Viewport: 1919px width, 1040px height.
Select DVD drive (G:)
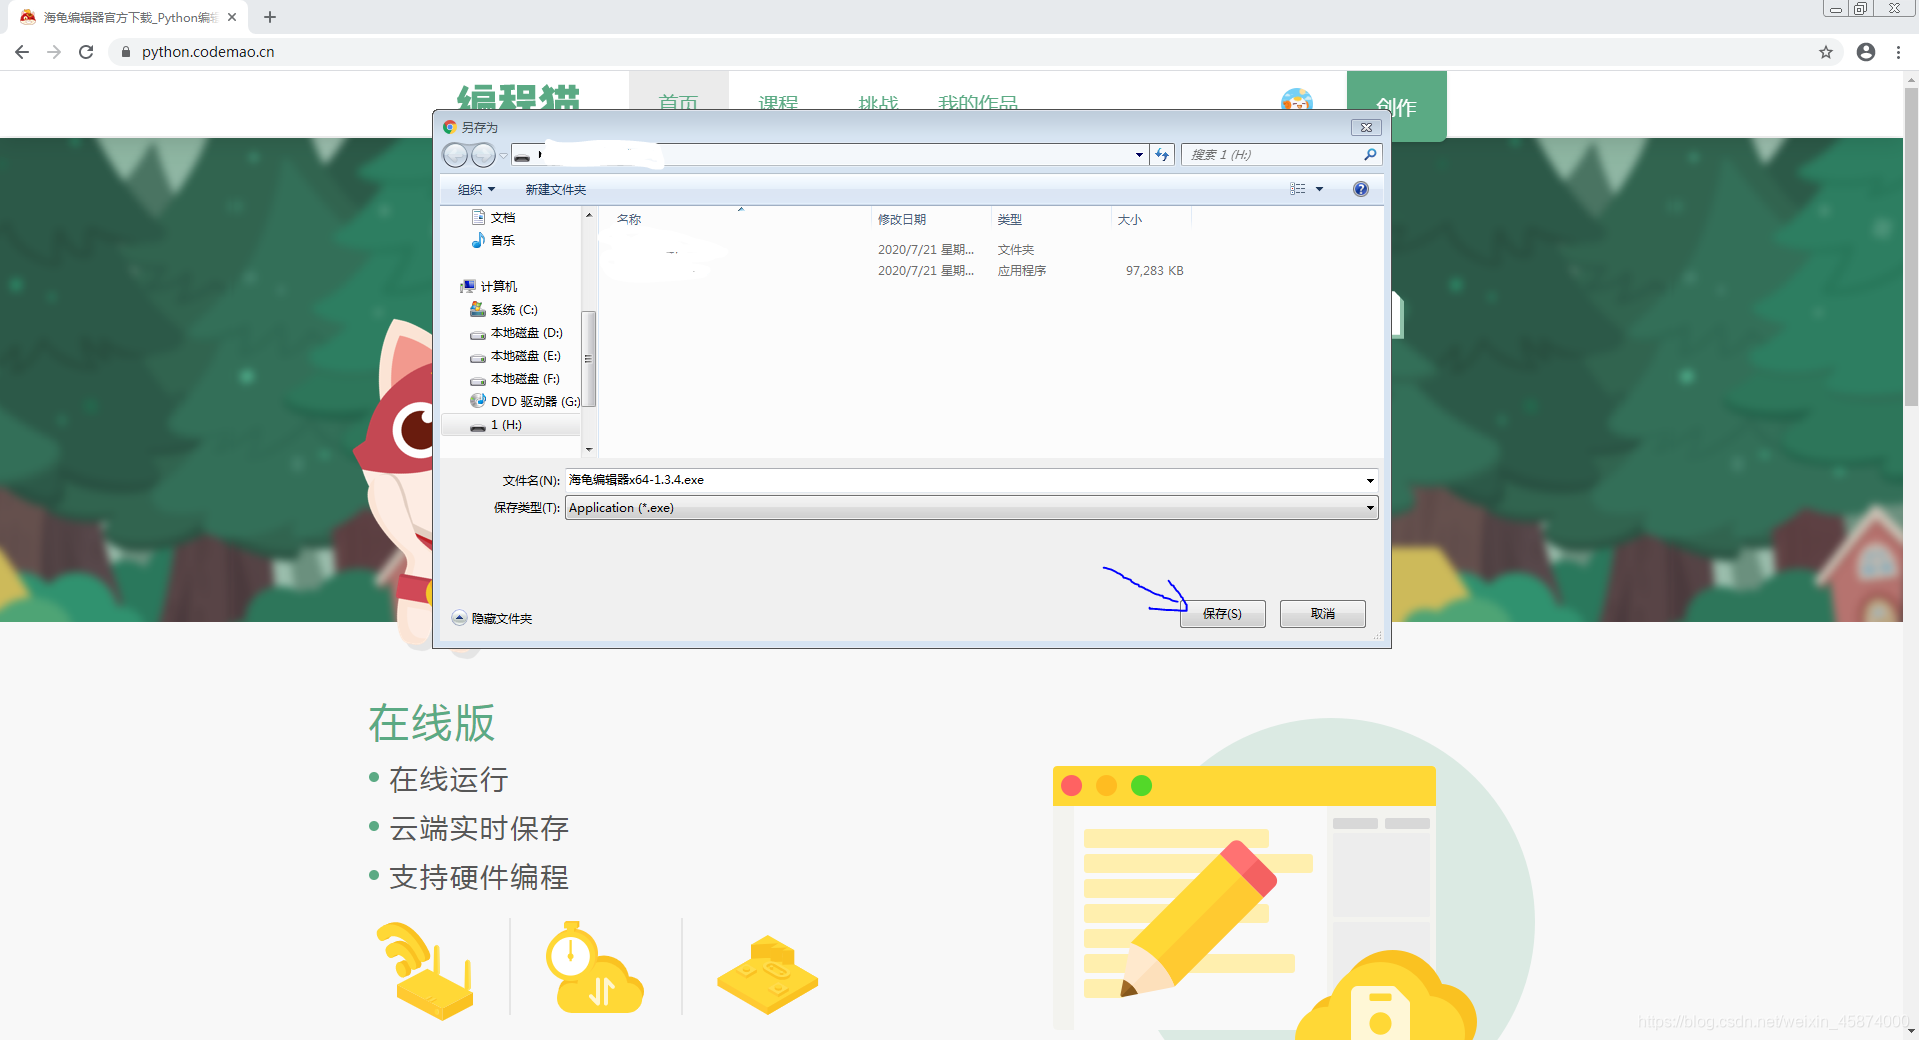click(x=525, y=401)
